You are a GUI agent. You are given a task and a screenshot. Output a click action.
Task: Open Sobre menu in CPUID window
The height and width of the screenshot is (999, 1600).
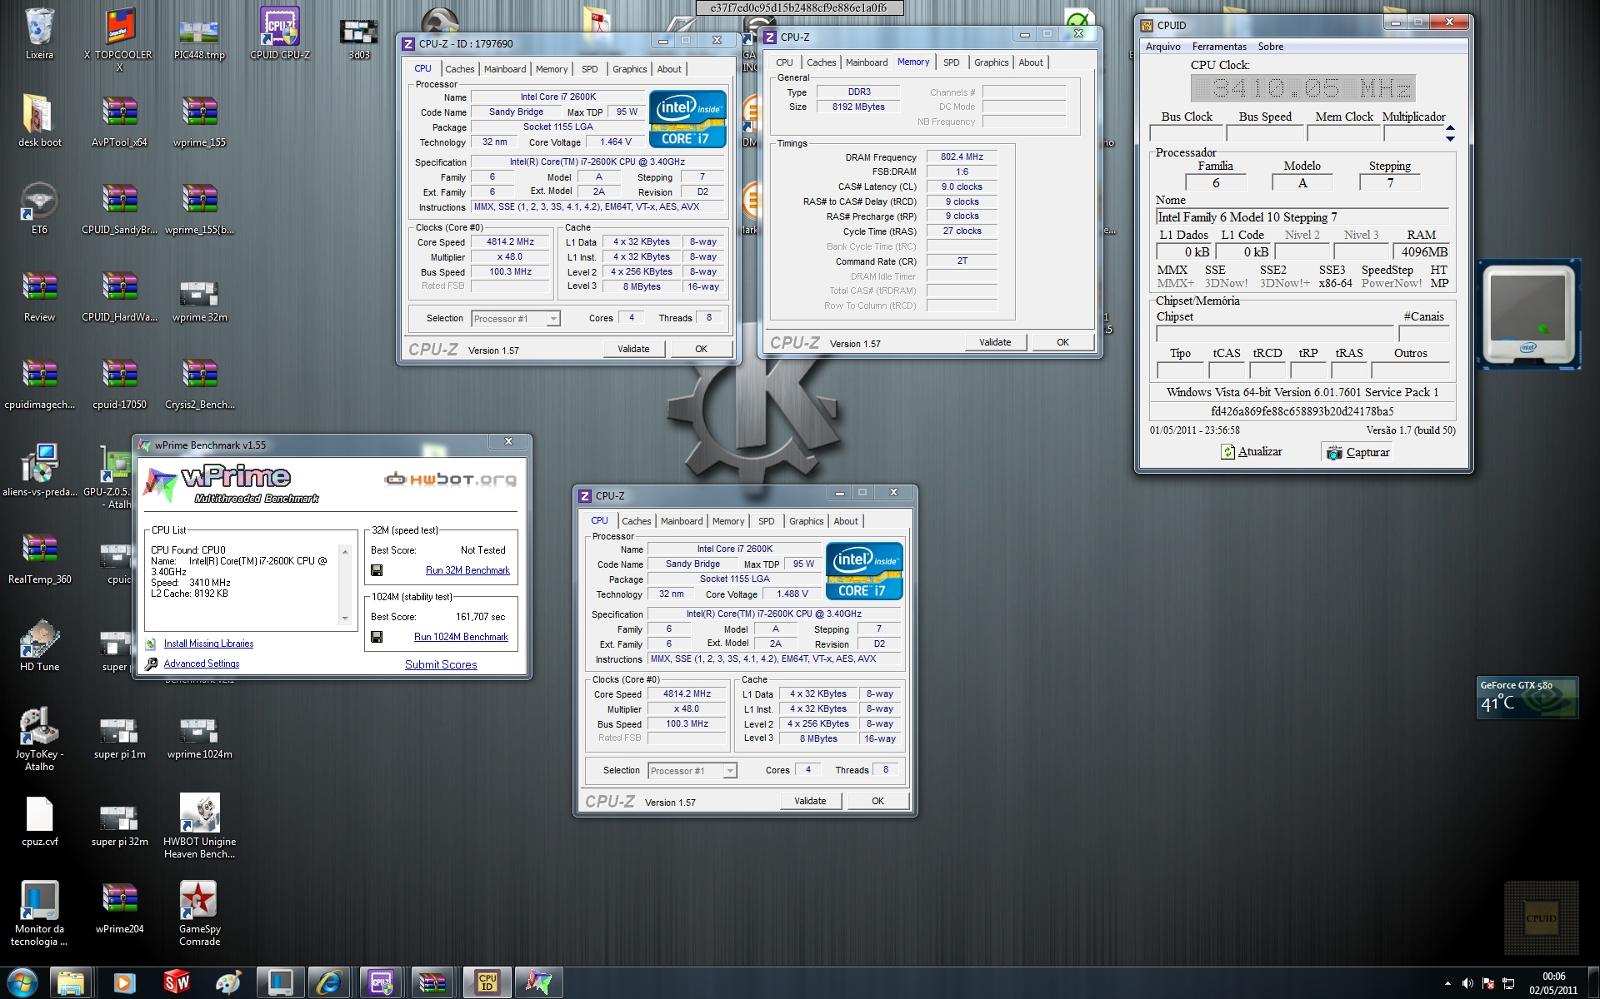coord(1270,46)
